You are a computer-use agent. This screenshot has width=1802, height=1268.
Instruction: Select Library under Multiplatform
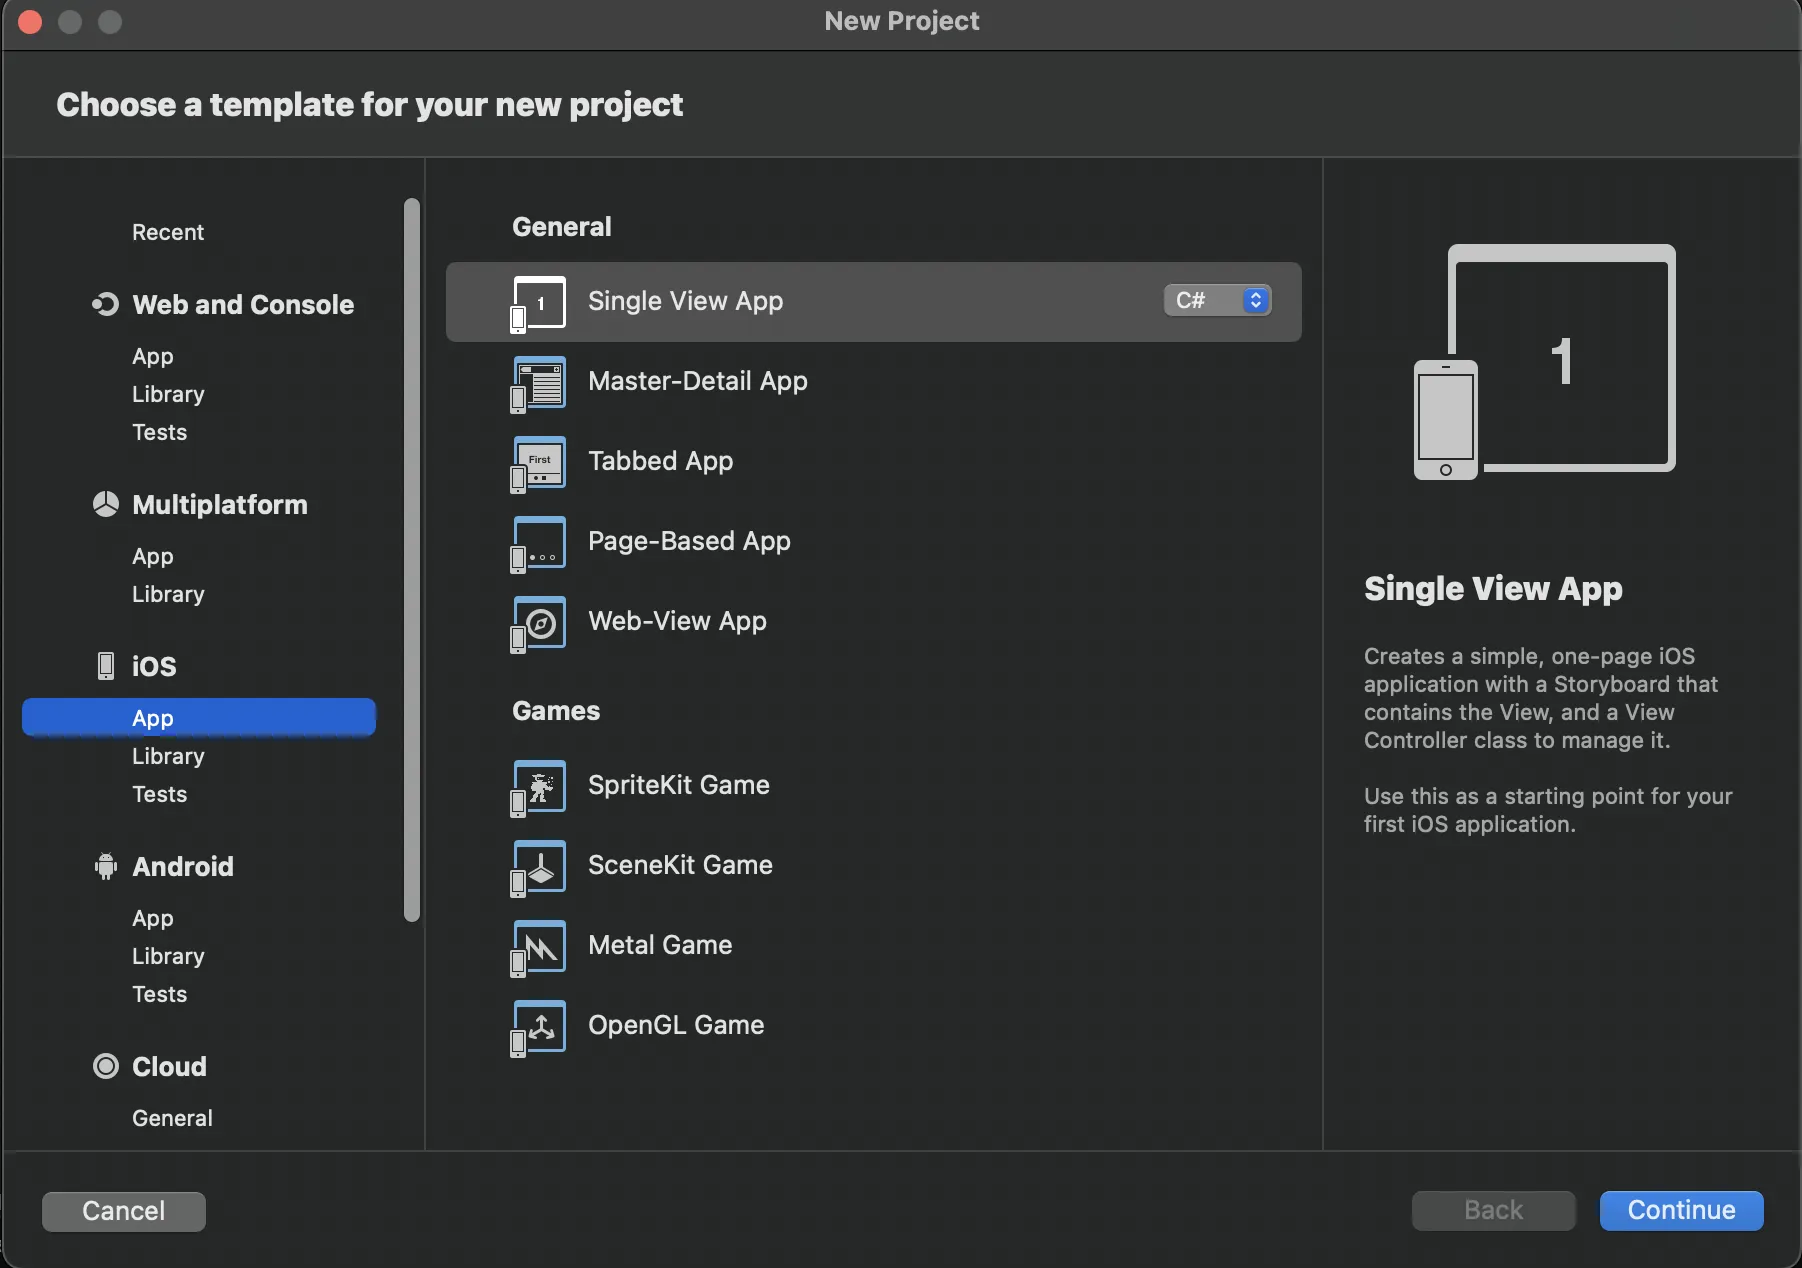tap(168, 594)
